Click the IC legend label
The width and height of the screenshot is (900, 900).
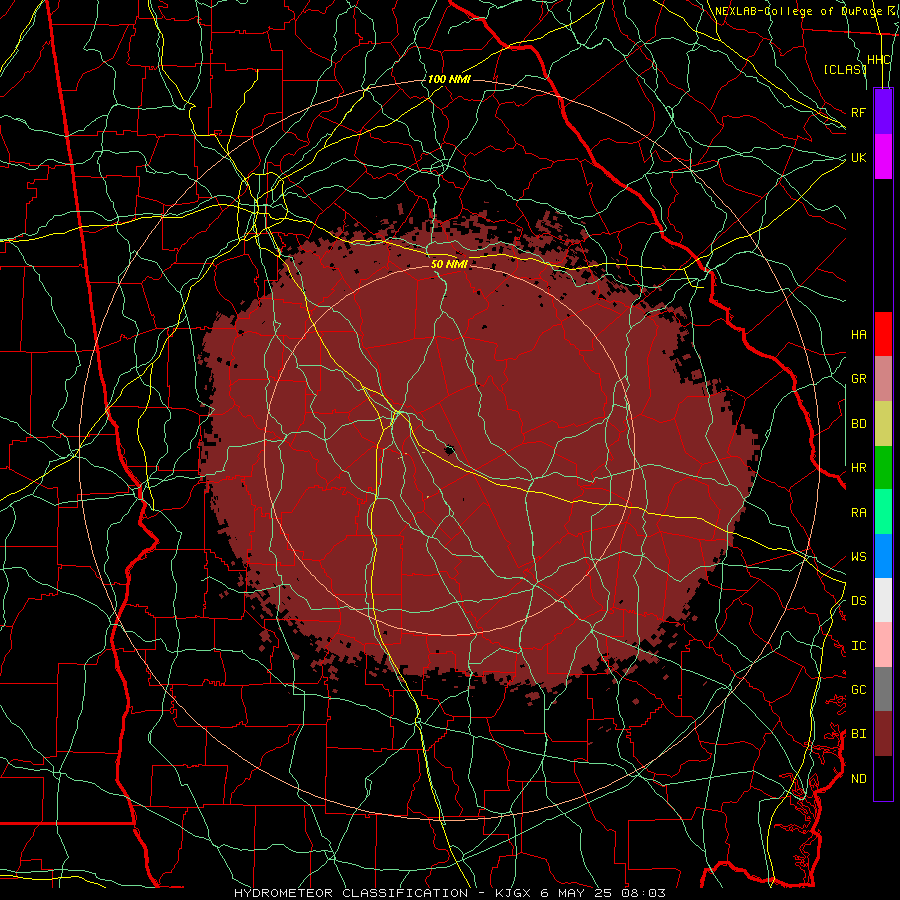(859, 646)
